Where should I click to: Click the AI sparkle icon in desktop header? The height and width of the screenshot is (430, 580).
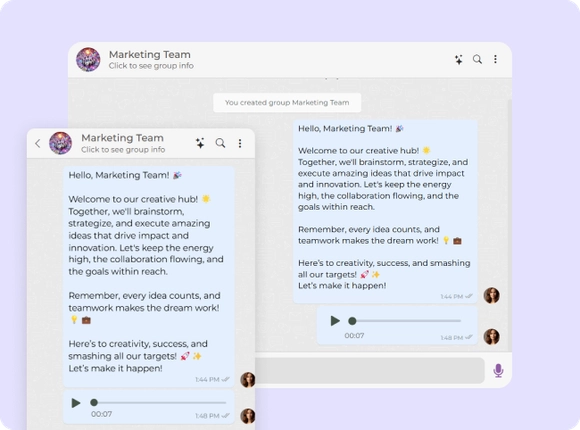459,60
